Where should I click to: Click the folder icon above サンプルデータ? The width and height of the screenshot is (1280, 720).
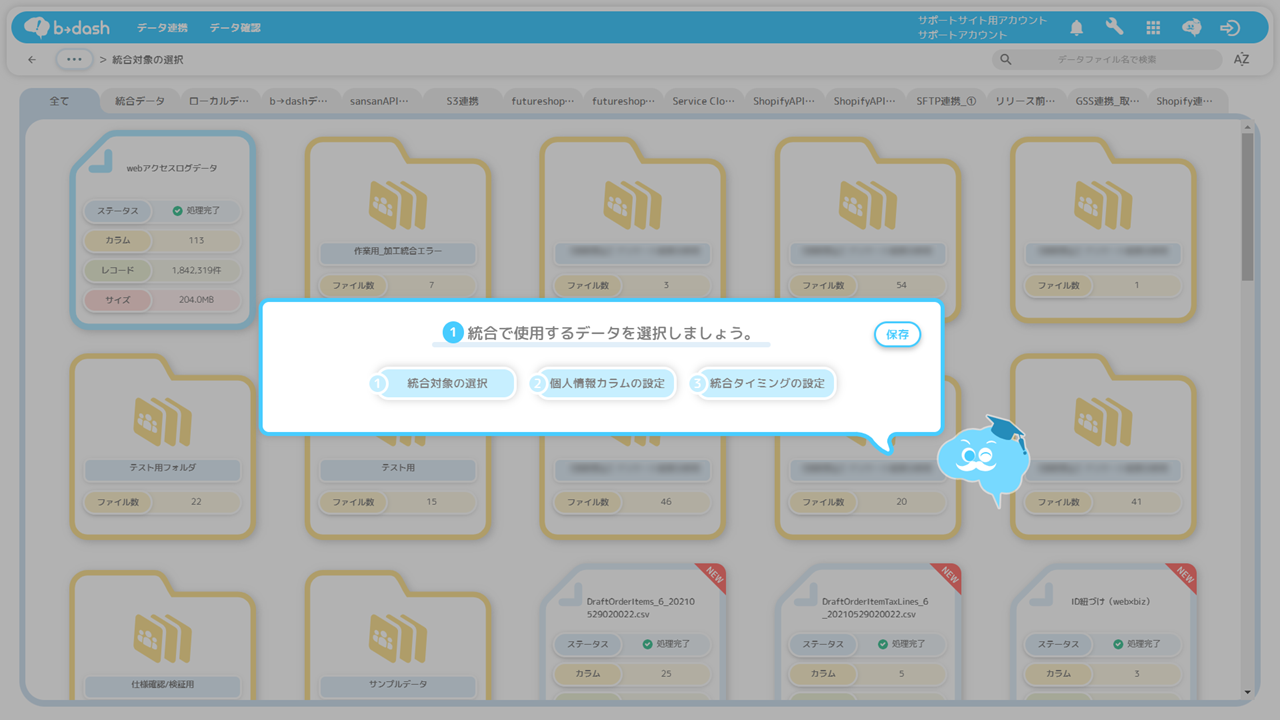(x=398, y=637)
